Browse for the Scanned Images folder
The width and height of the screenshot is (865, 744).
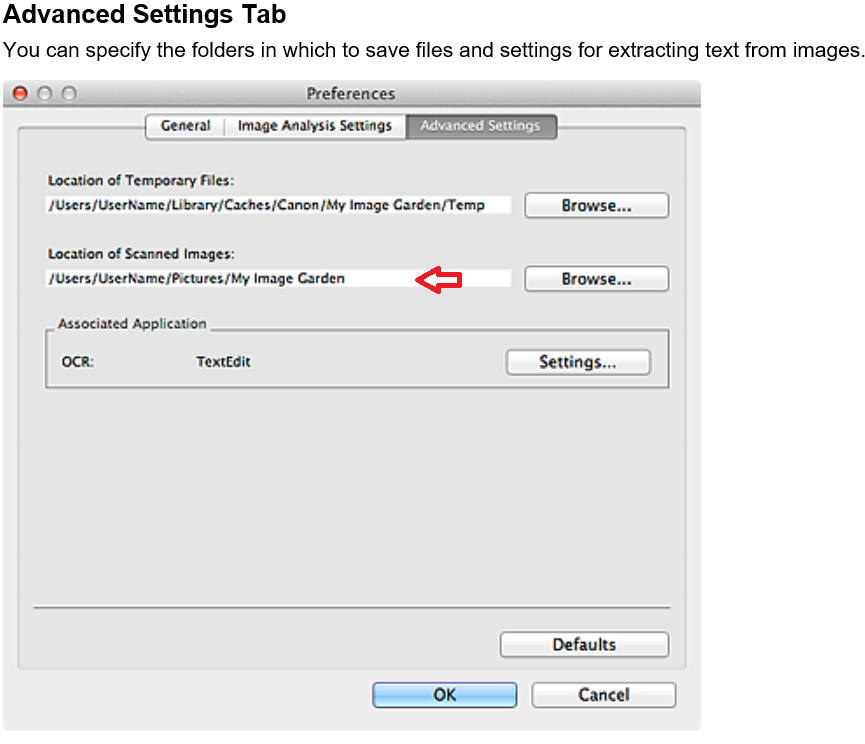click(x=596, y=279)
